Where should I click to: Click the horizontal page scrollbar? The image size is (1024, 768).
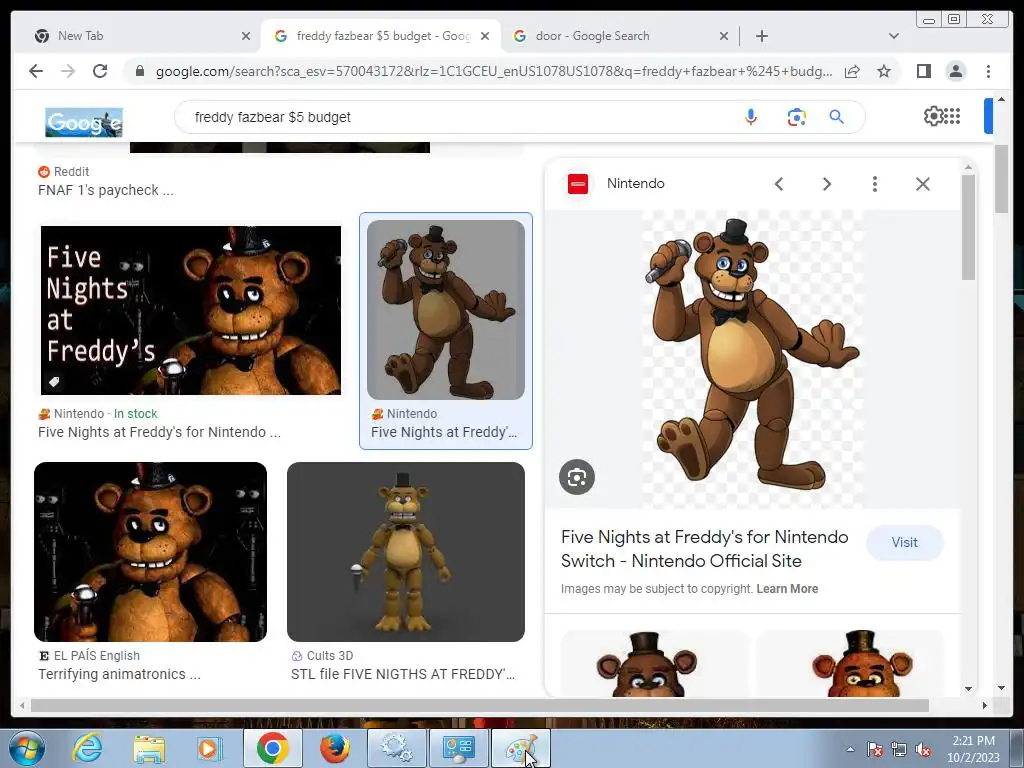pos(479,705)
